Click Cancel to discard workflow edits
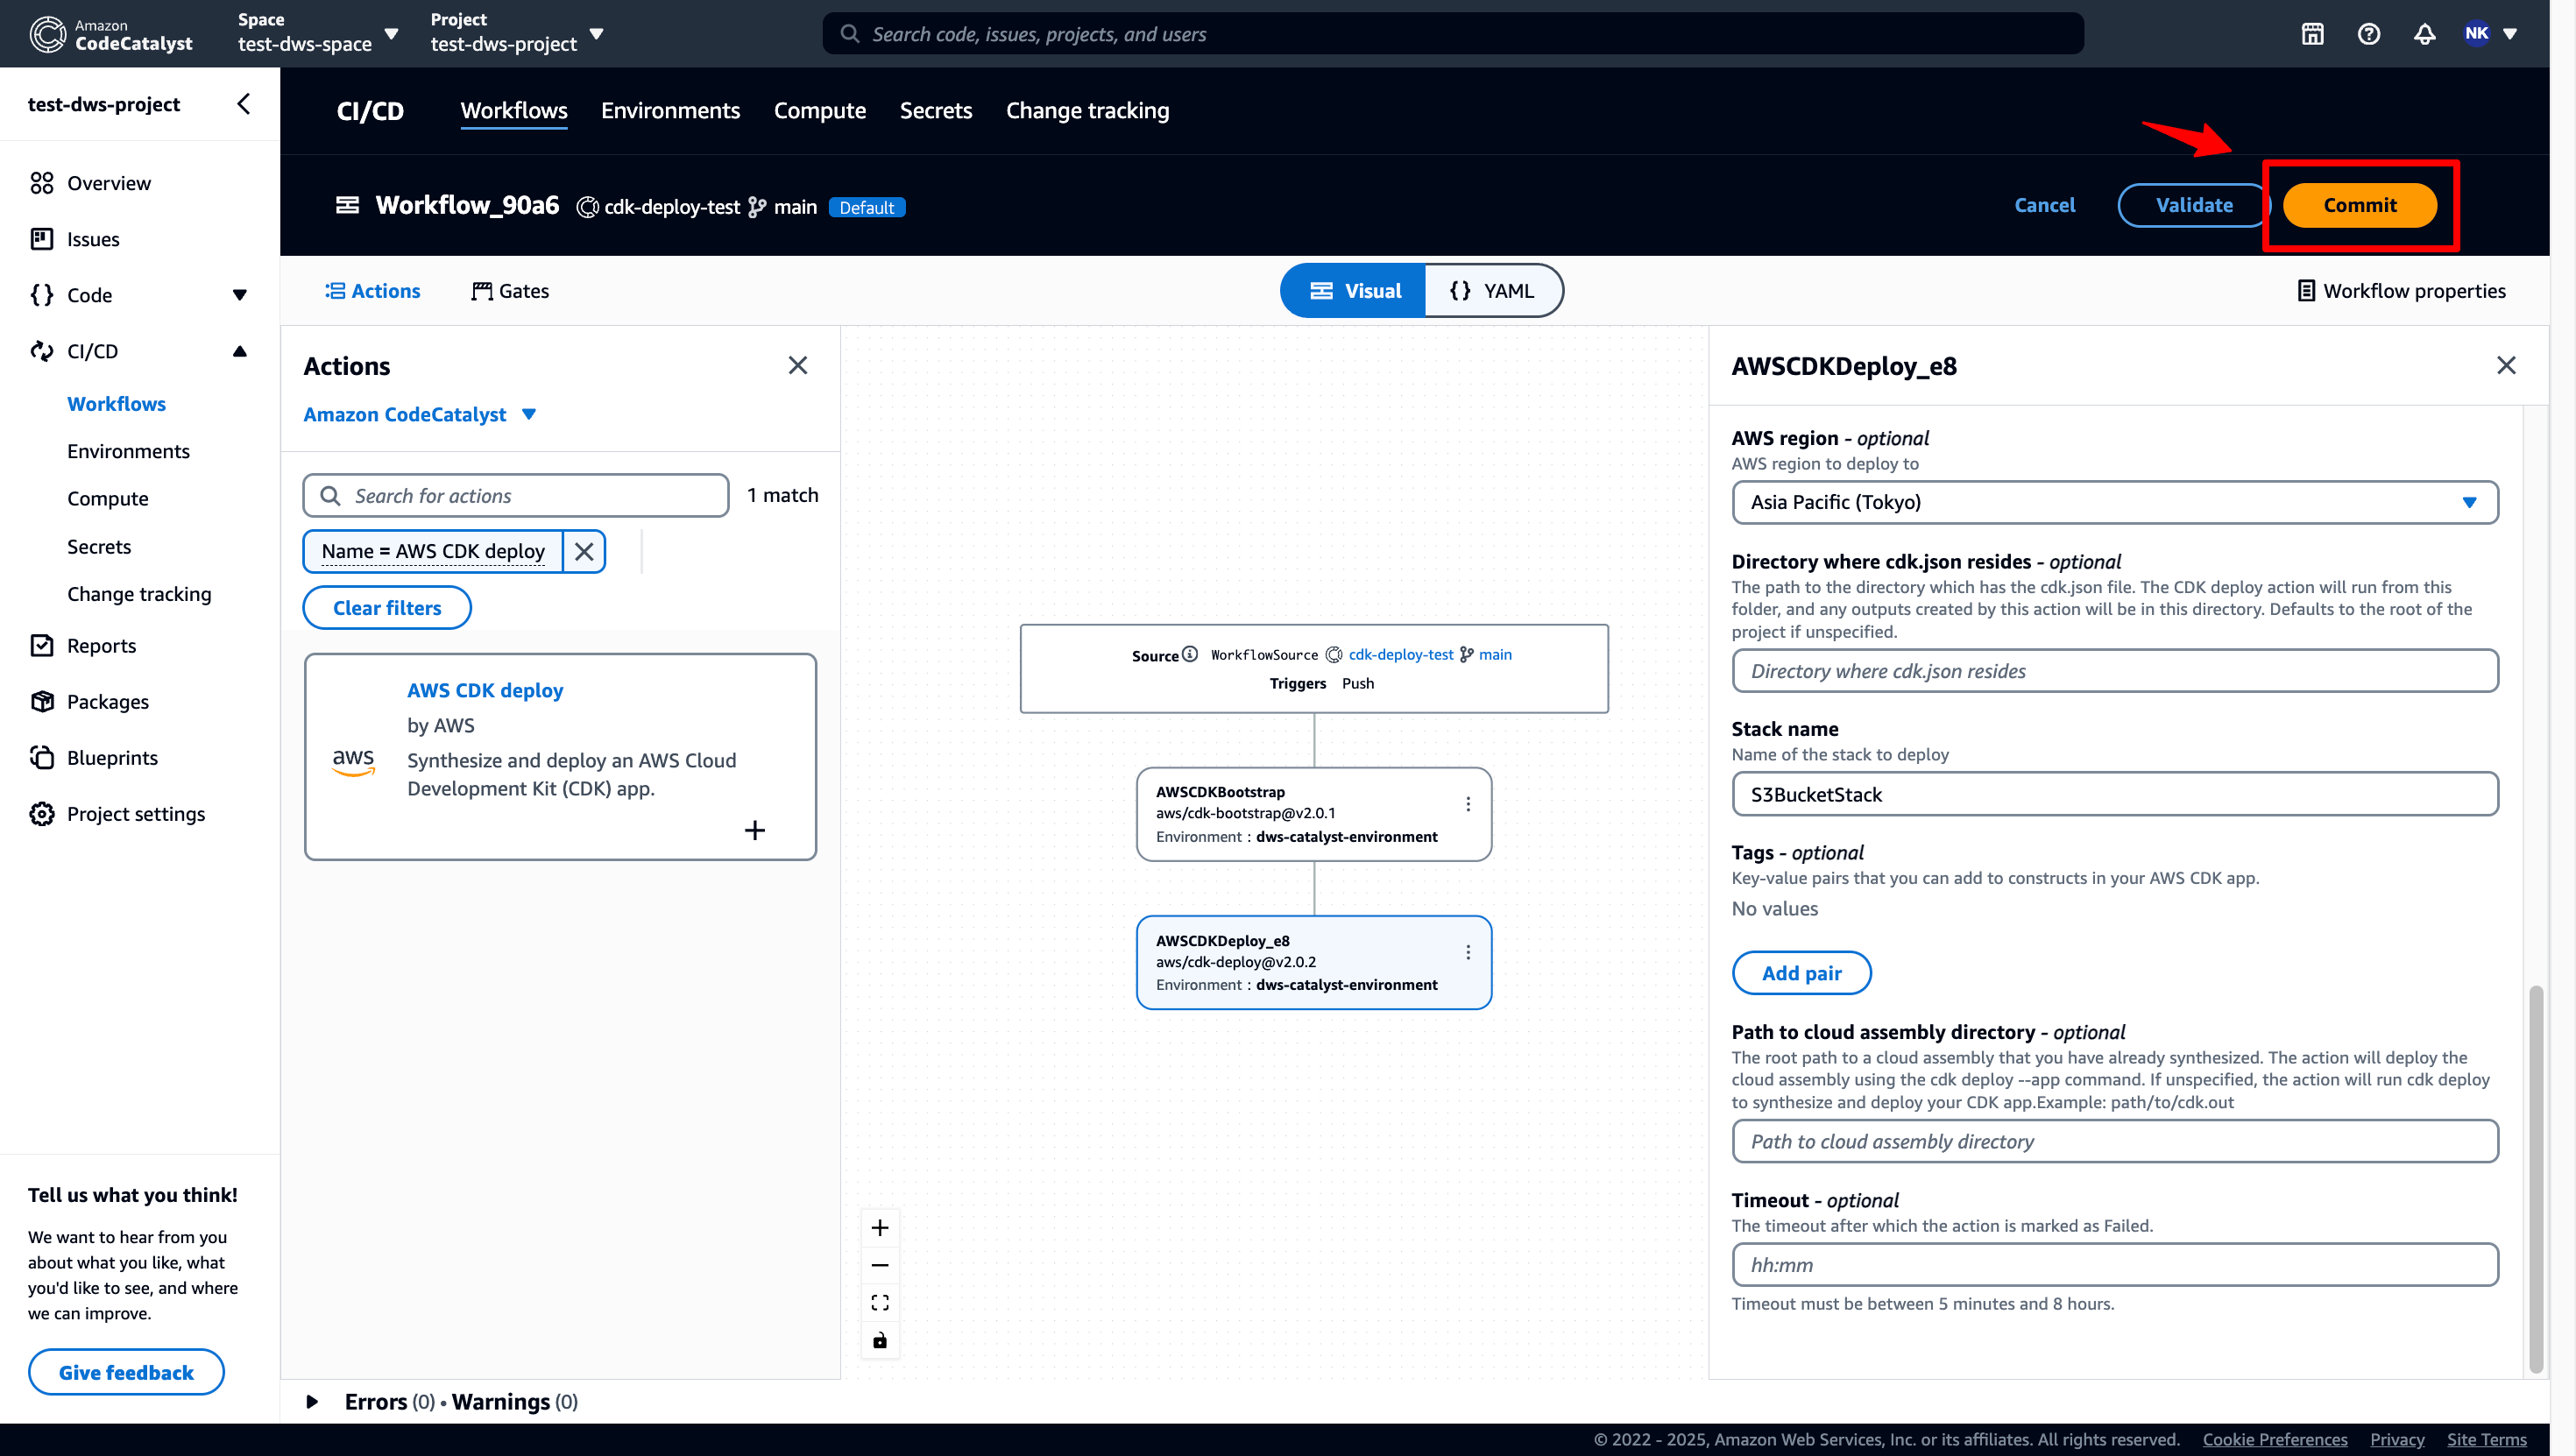The width and height of the screenshot is (2576, 1456). [2044, 205]
